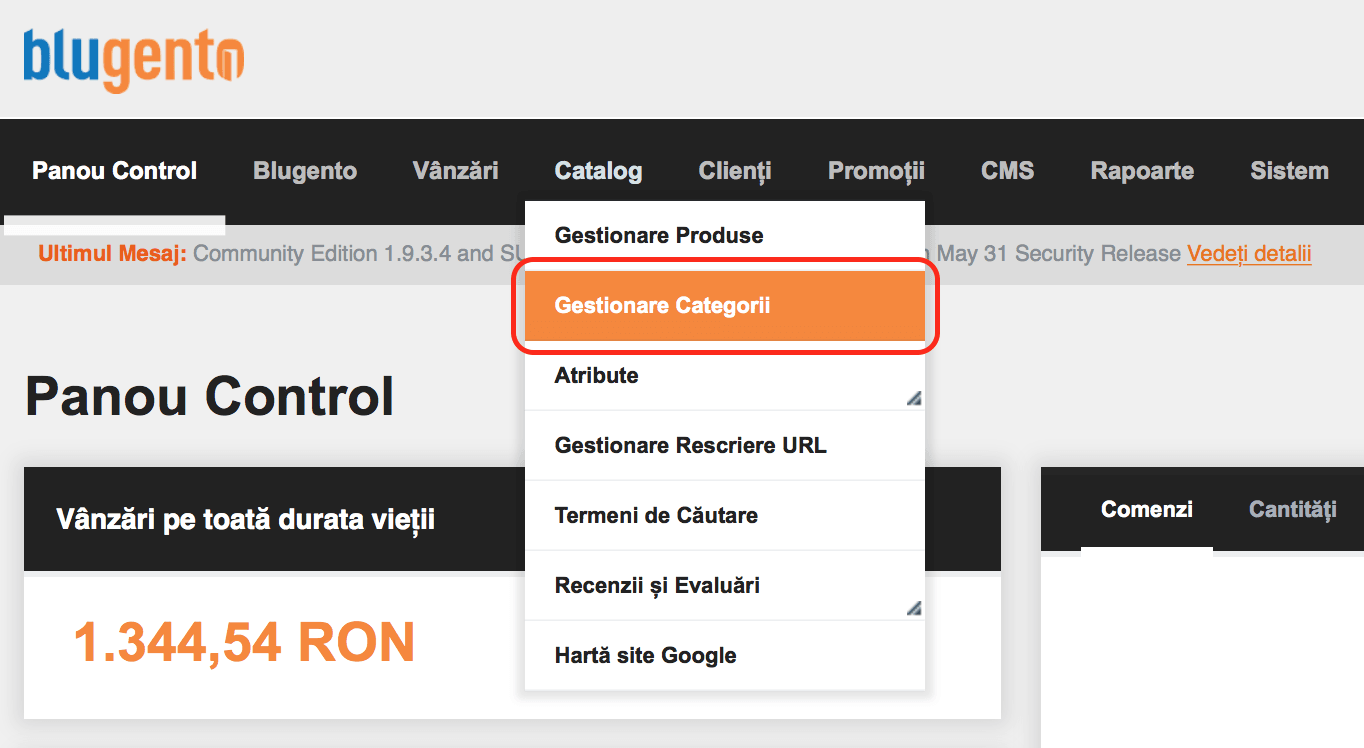Open the Catalog menu
1364x748 pixels.
[x=598, y=171]
